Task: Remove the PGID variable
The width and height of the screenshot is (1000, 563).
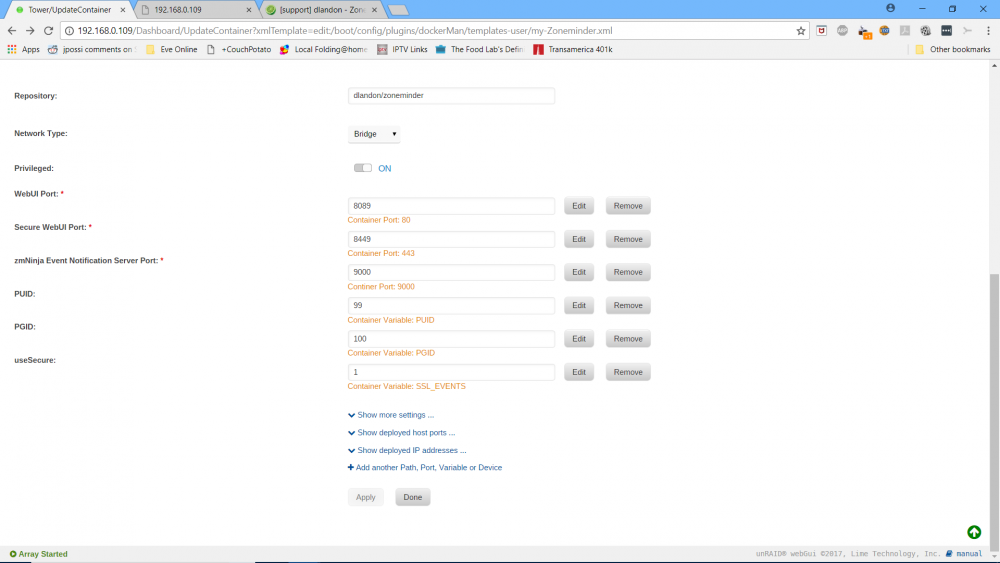Action: [628, 339]
